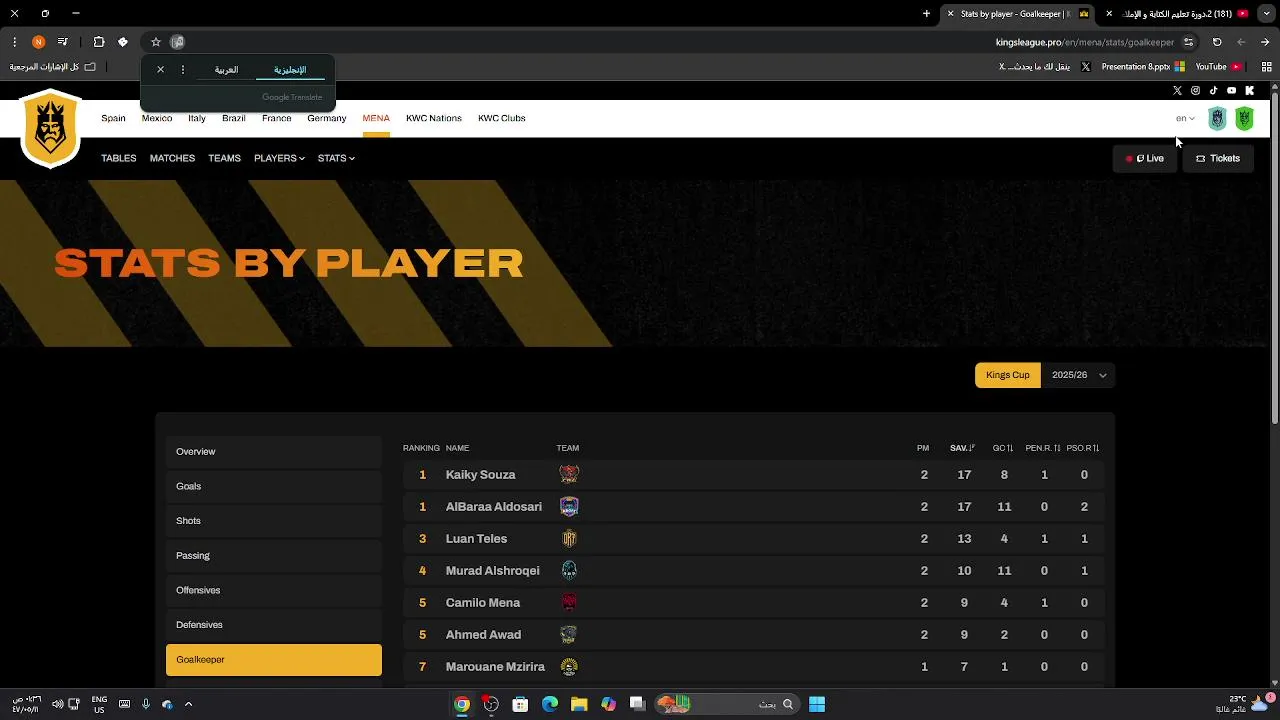Open the TikTok social icon in header
The image size is (1280, 720).
(1213, 91)
